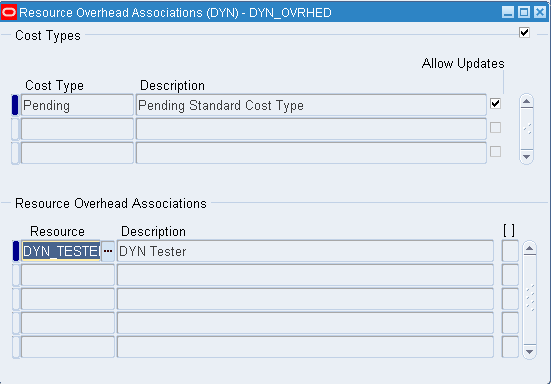Uncheck Allow Updates for Pending cost type
Viewport: 553px width, 384px height.
pyautogui.click(x=496, y=104)
